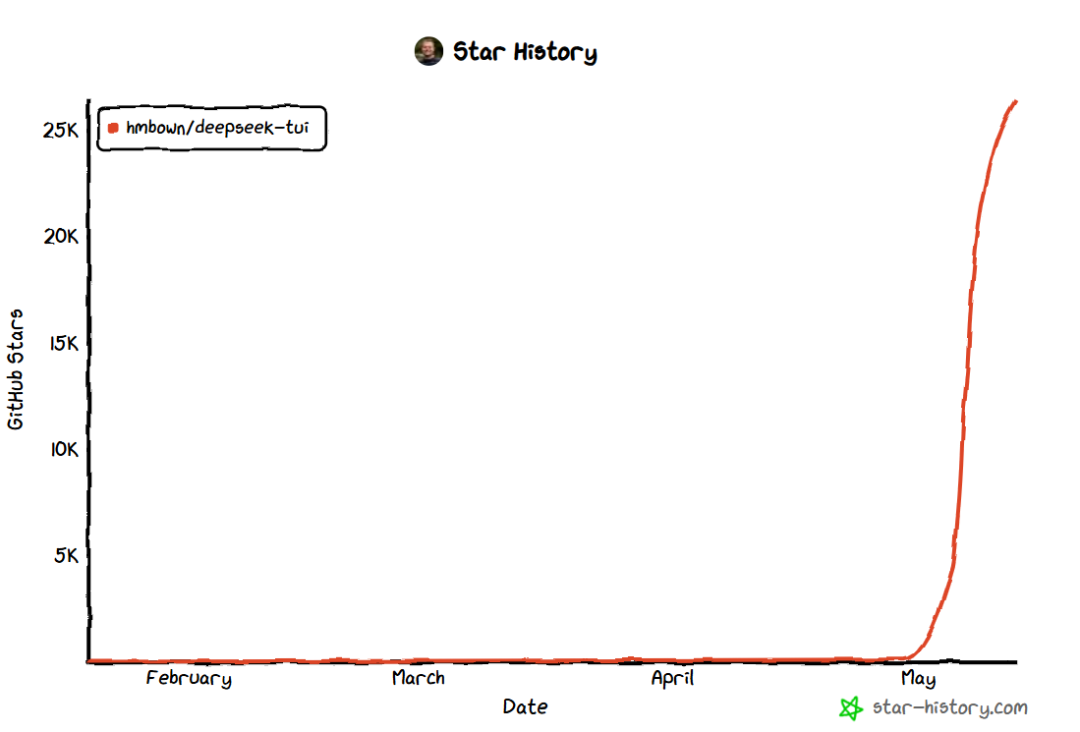Click the green star-history logo icon
Image resolution: width=1080 pixels, height=732 pixels.
pos(851,708)
